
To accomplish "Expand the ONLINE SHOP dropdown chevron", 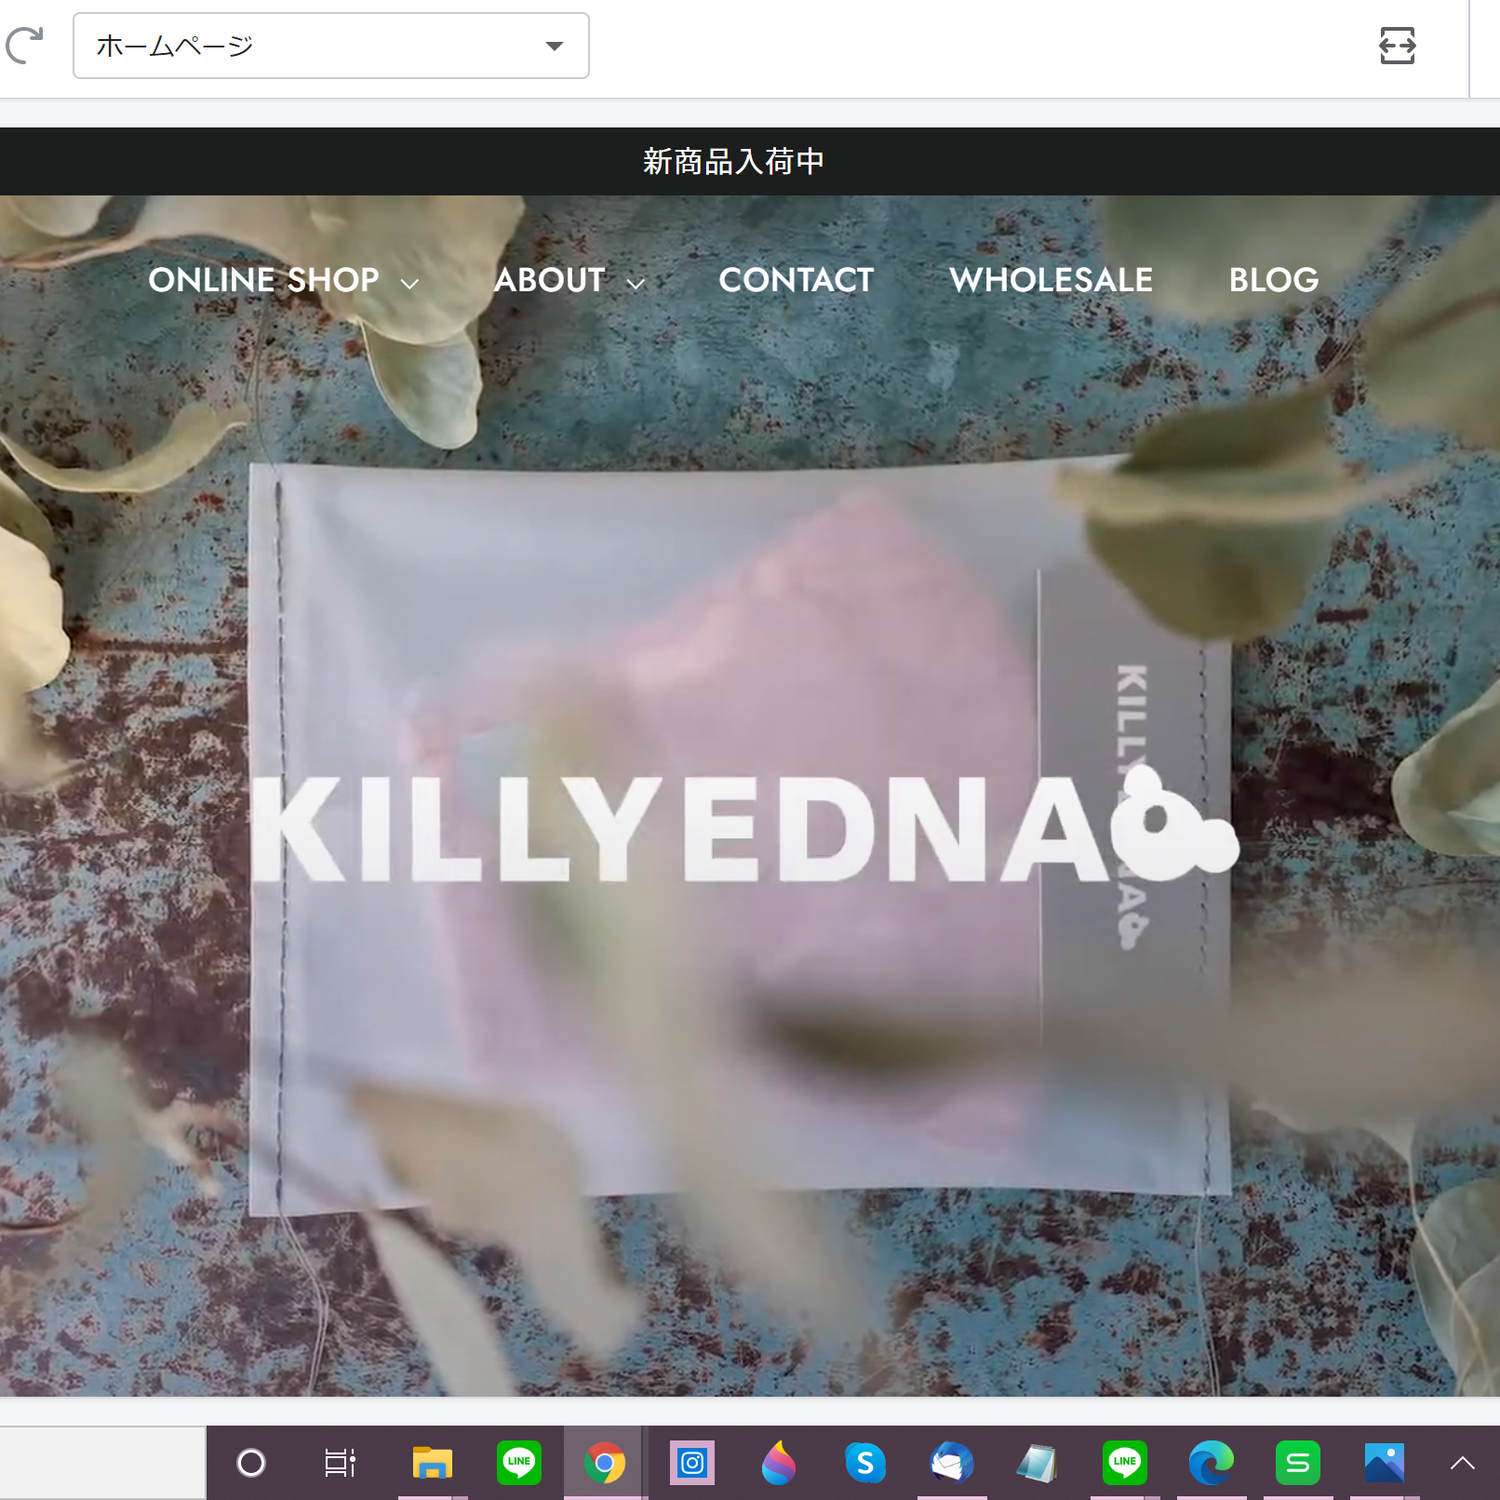I will [411, 284].
